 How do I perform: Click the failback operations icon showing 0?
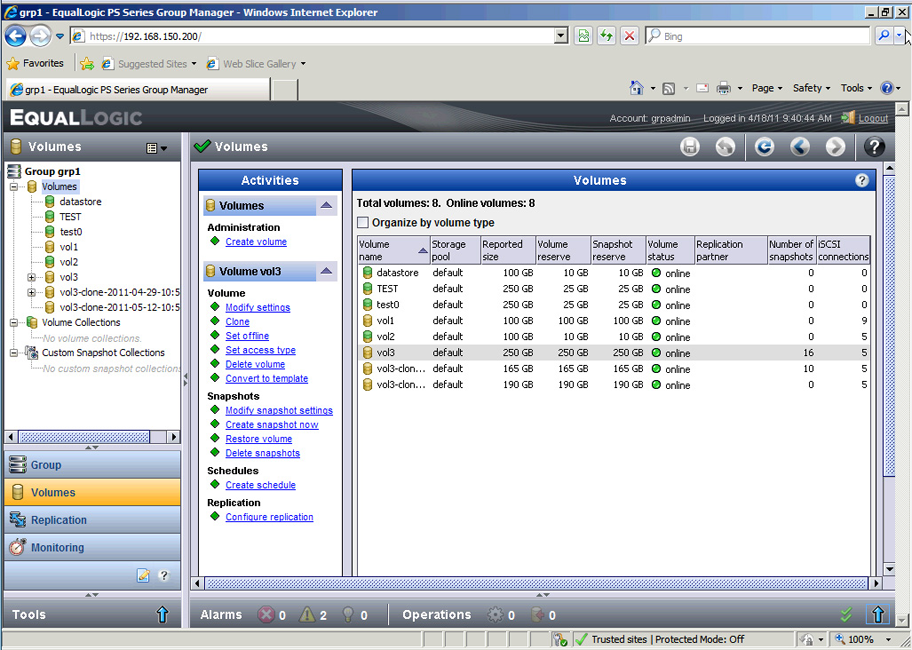(x=537, y=615)
